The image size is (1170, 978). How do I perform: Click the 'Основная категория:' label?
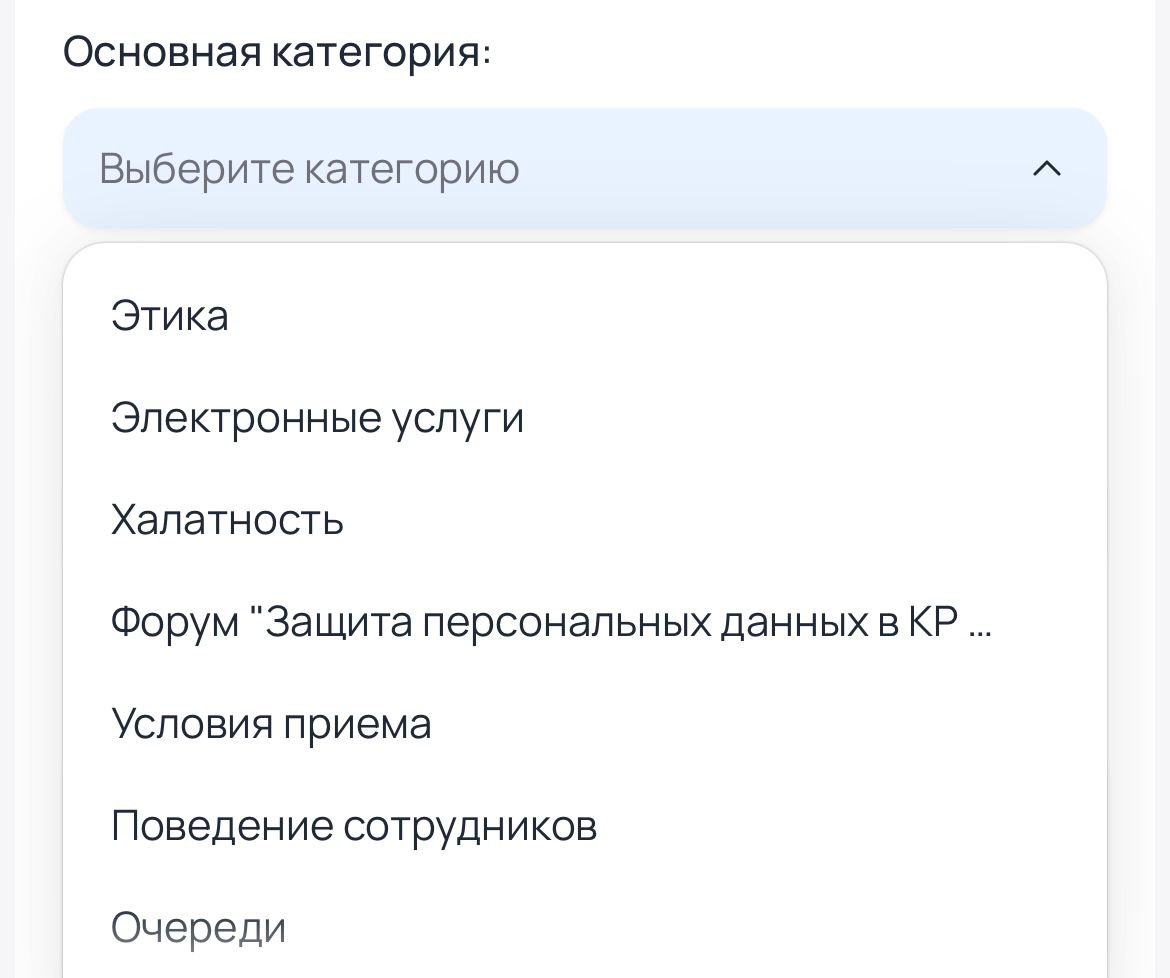(277, 52)
